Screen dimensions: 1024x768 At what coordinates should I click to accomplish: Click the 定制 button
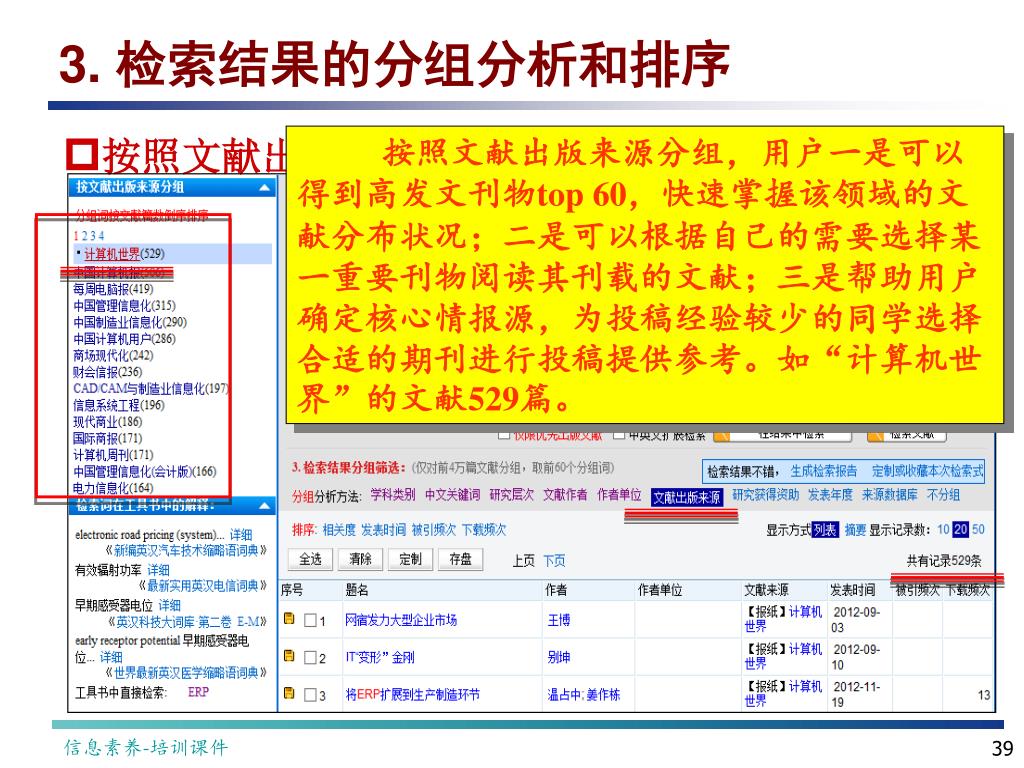click(x=410, y=559)
